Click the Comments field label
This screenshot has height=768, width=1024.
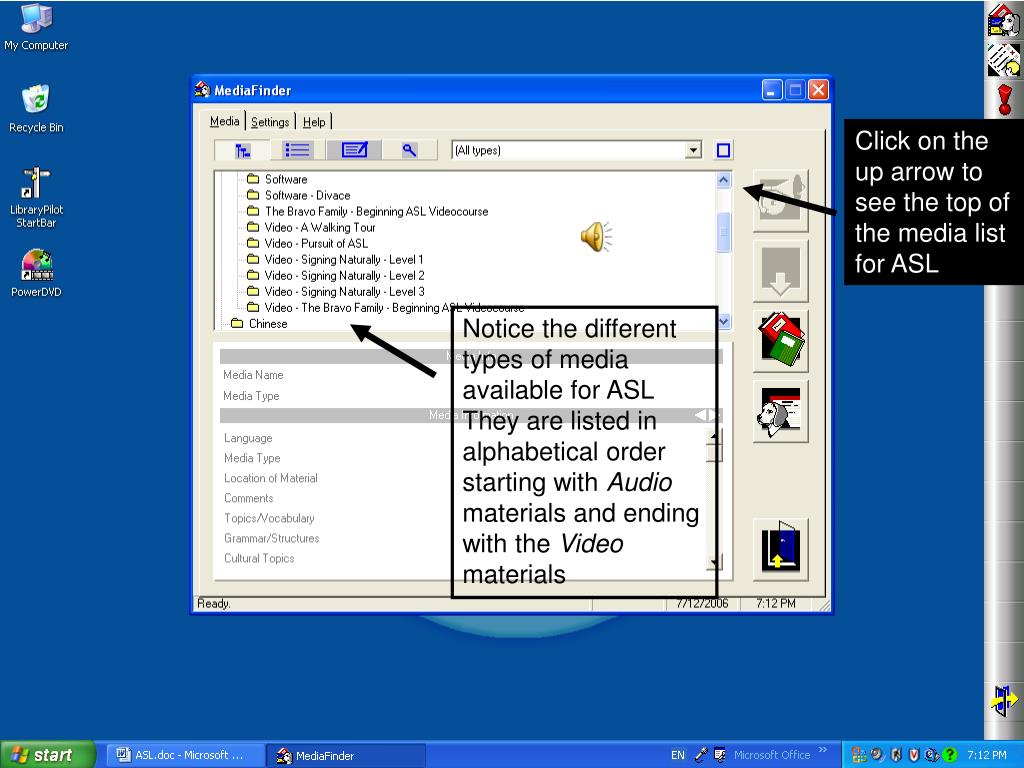tap(249, 498)
